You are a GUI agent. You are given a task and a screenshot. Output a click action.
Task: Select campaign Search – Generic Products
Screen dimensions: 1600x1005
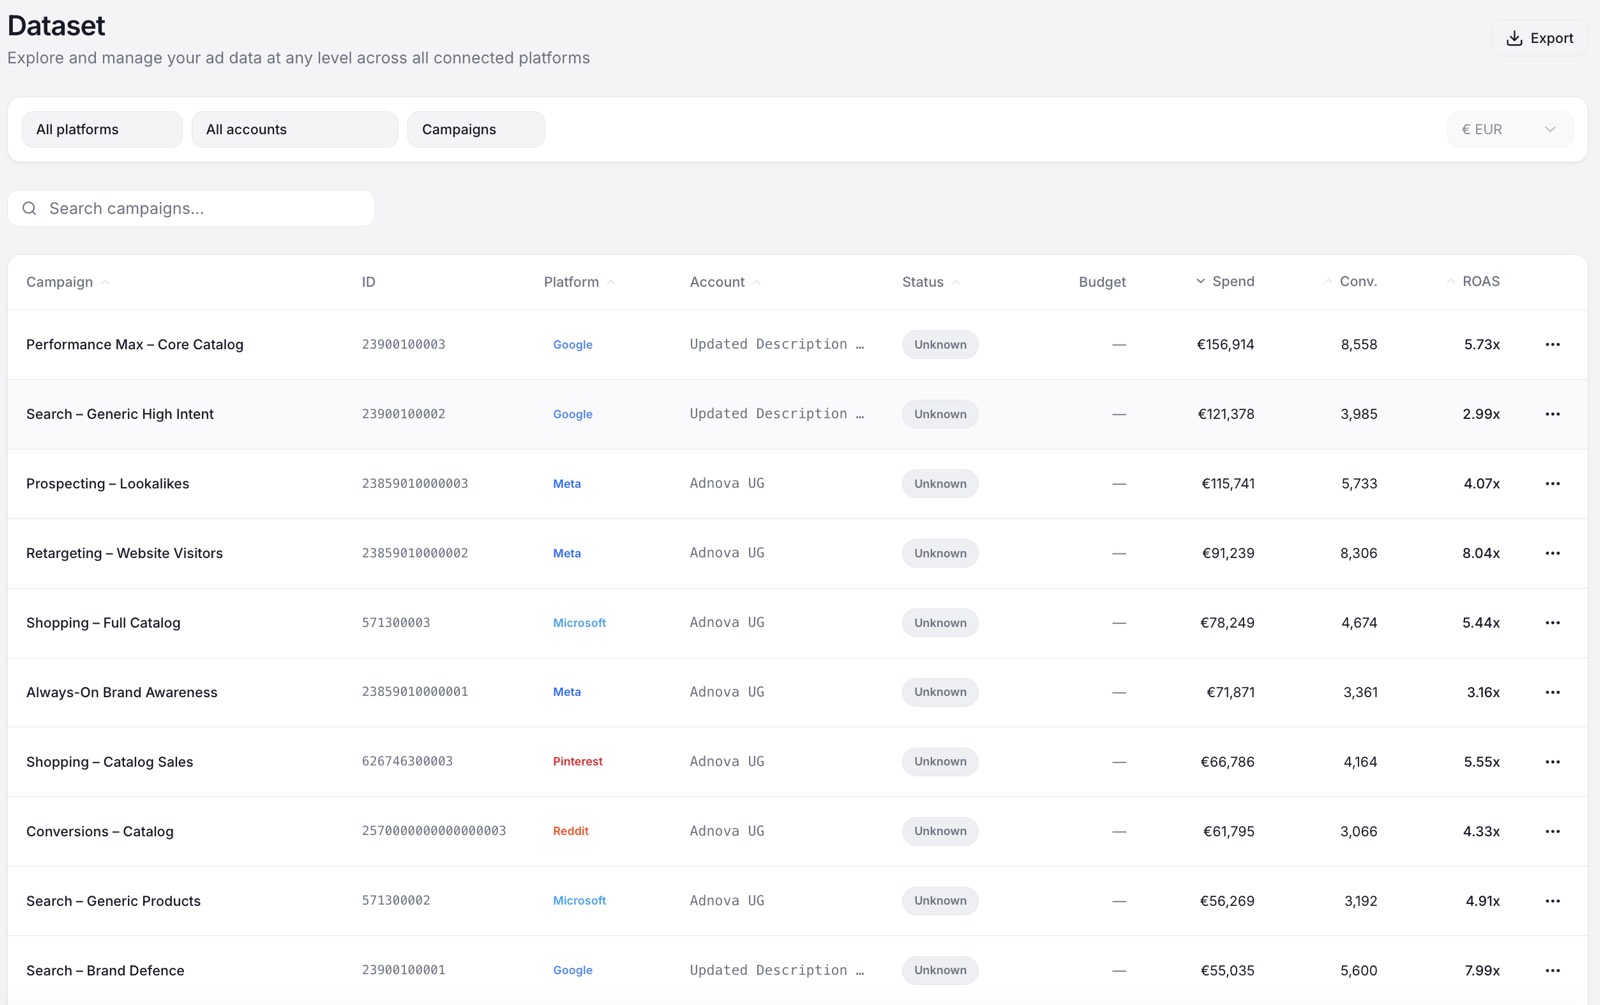pos(114,900)
